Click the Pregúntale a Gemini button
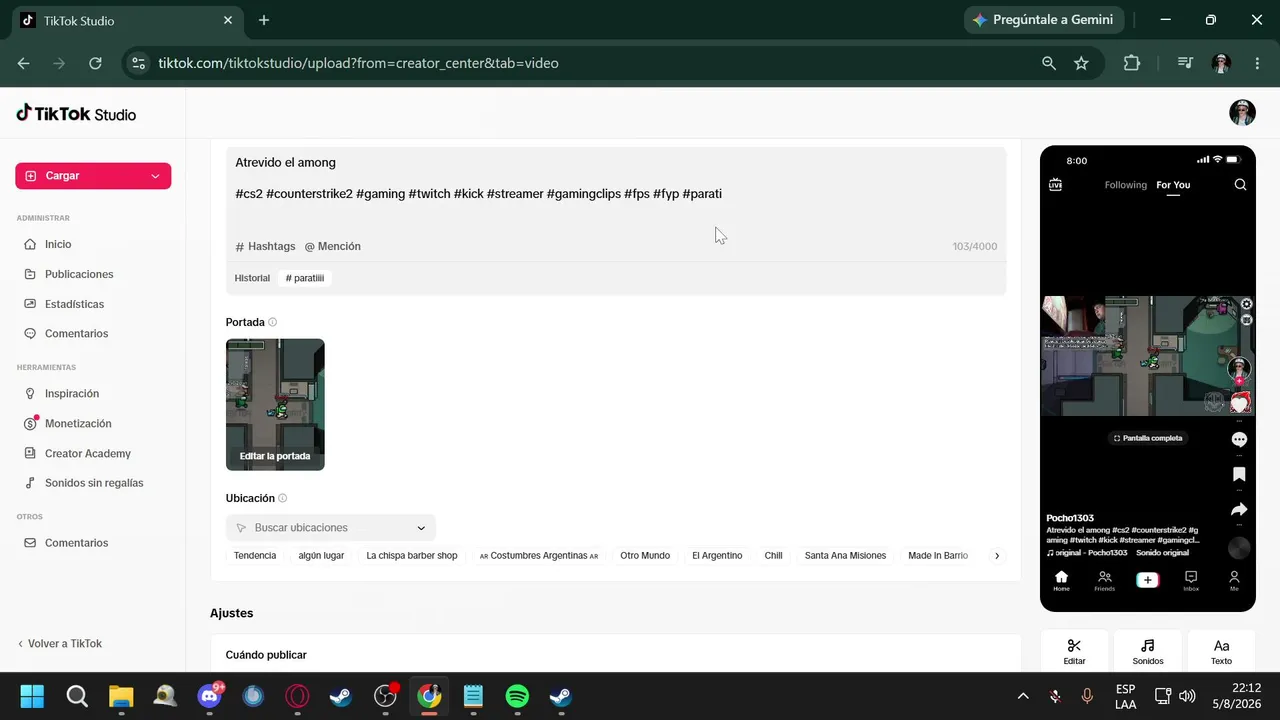The height and width of the screenshot is (720, 1280). [x=1043, y=20]
